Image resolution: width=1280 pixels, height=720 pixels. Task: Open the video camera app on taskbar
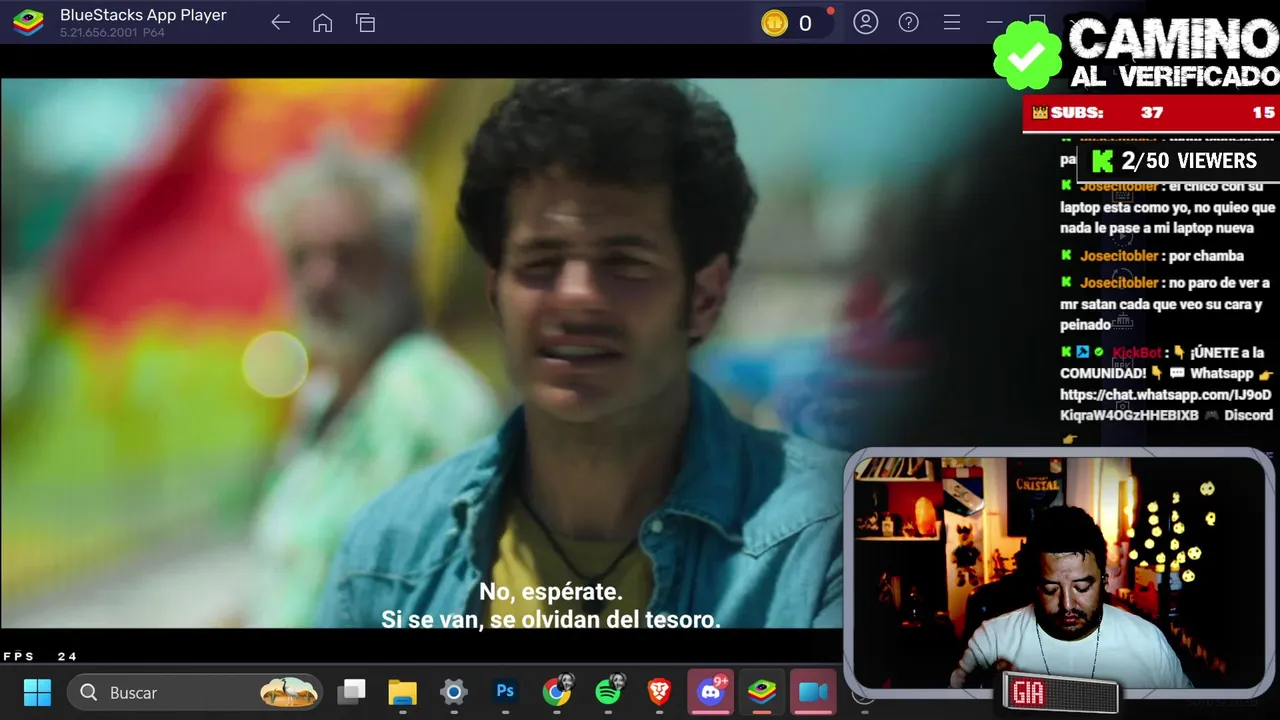point(813,692)
